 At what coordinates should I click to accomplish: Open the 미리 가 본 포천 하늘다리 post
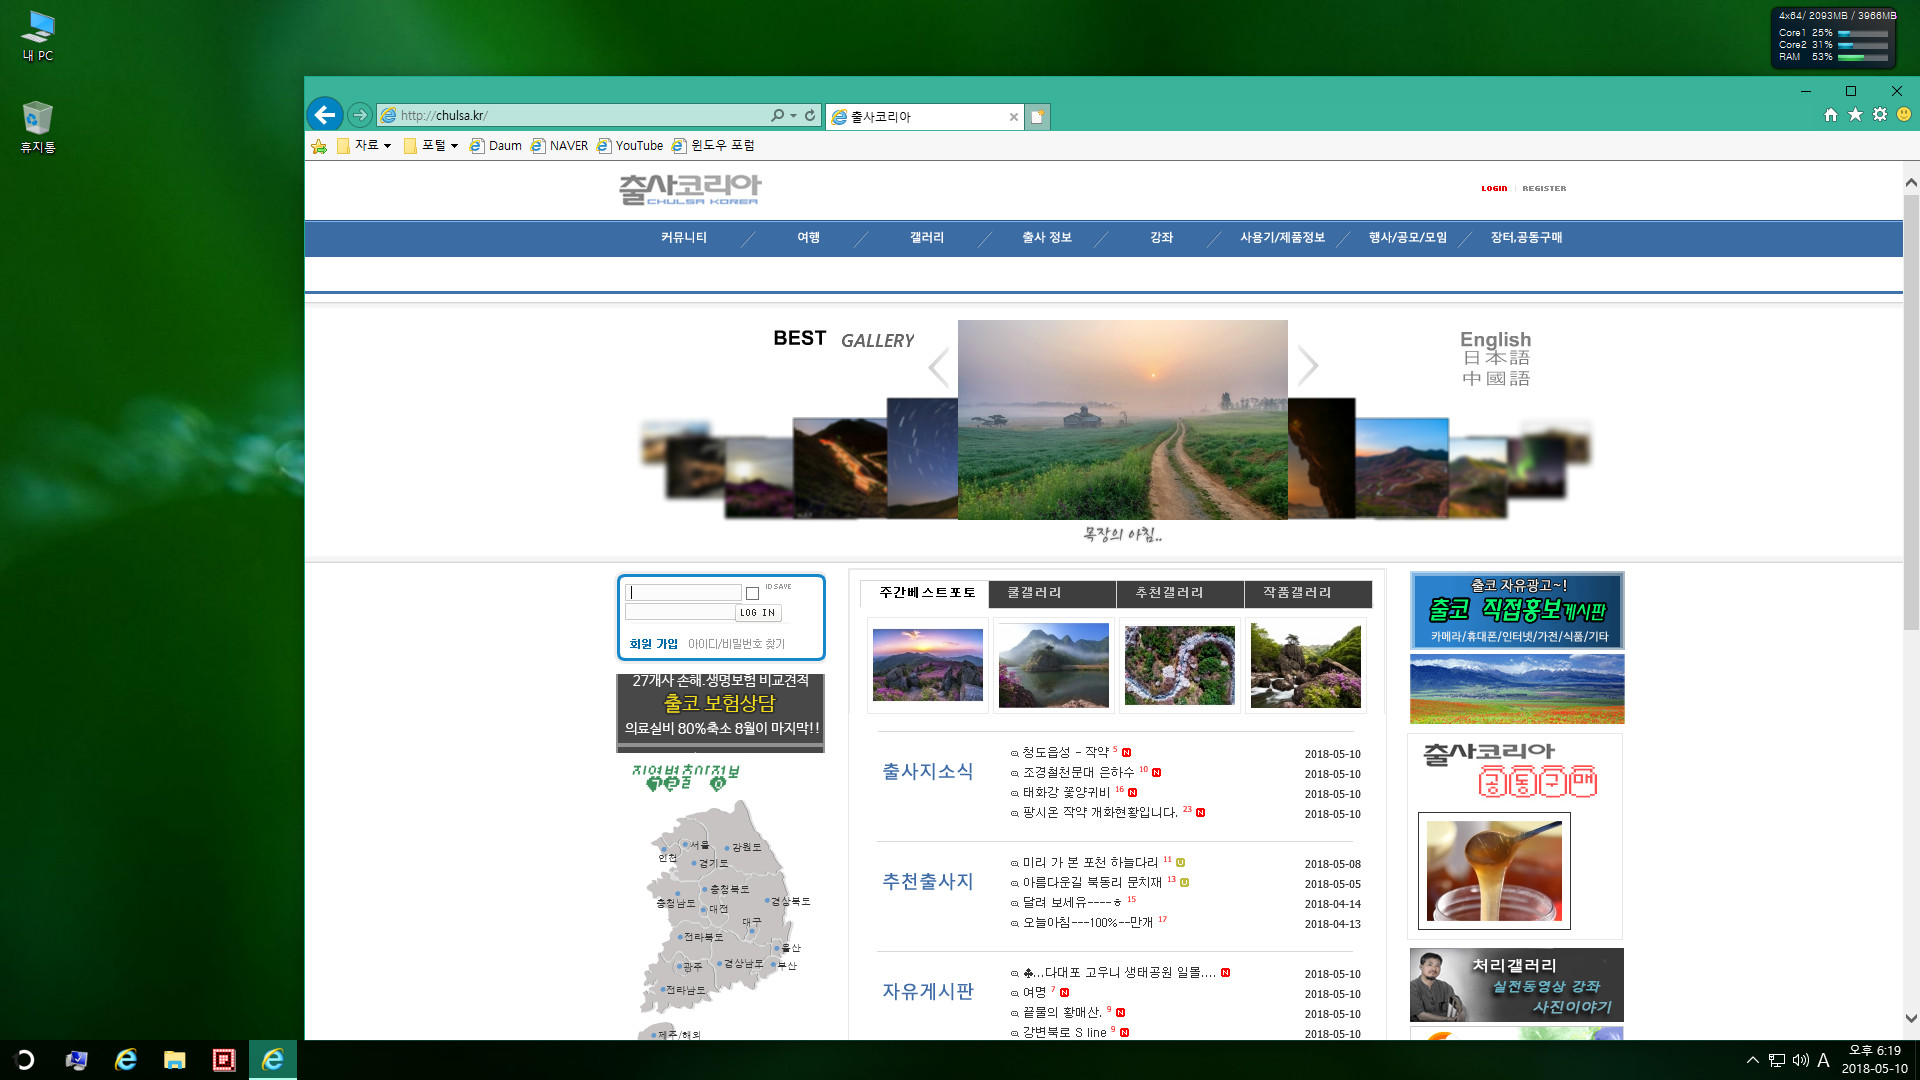click(1090, 863)
